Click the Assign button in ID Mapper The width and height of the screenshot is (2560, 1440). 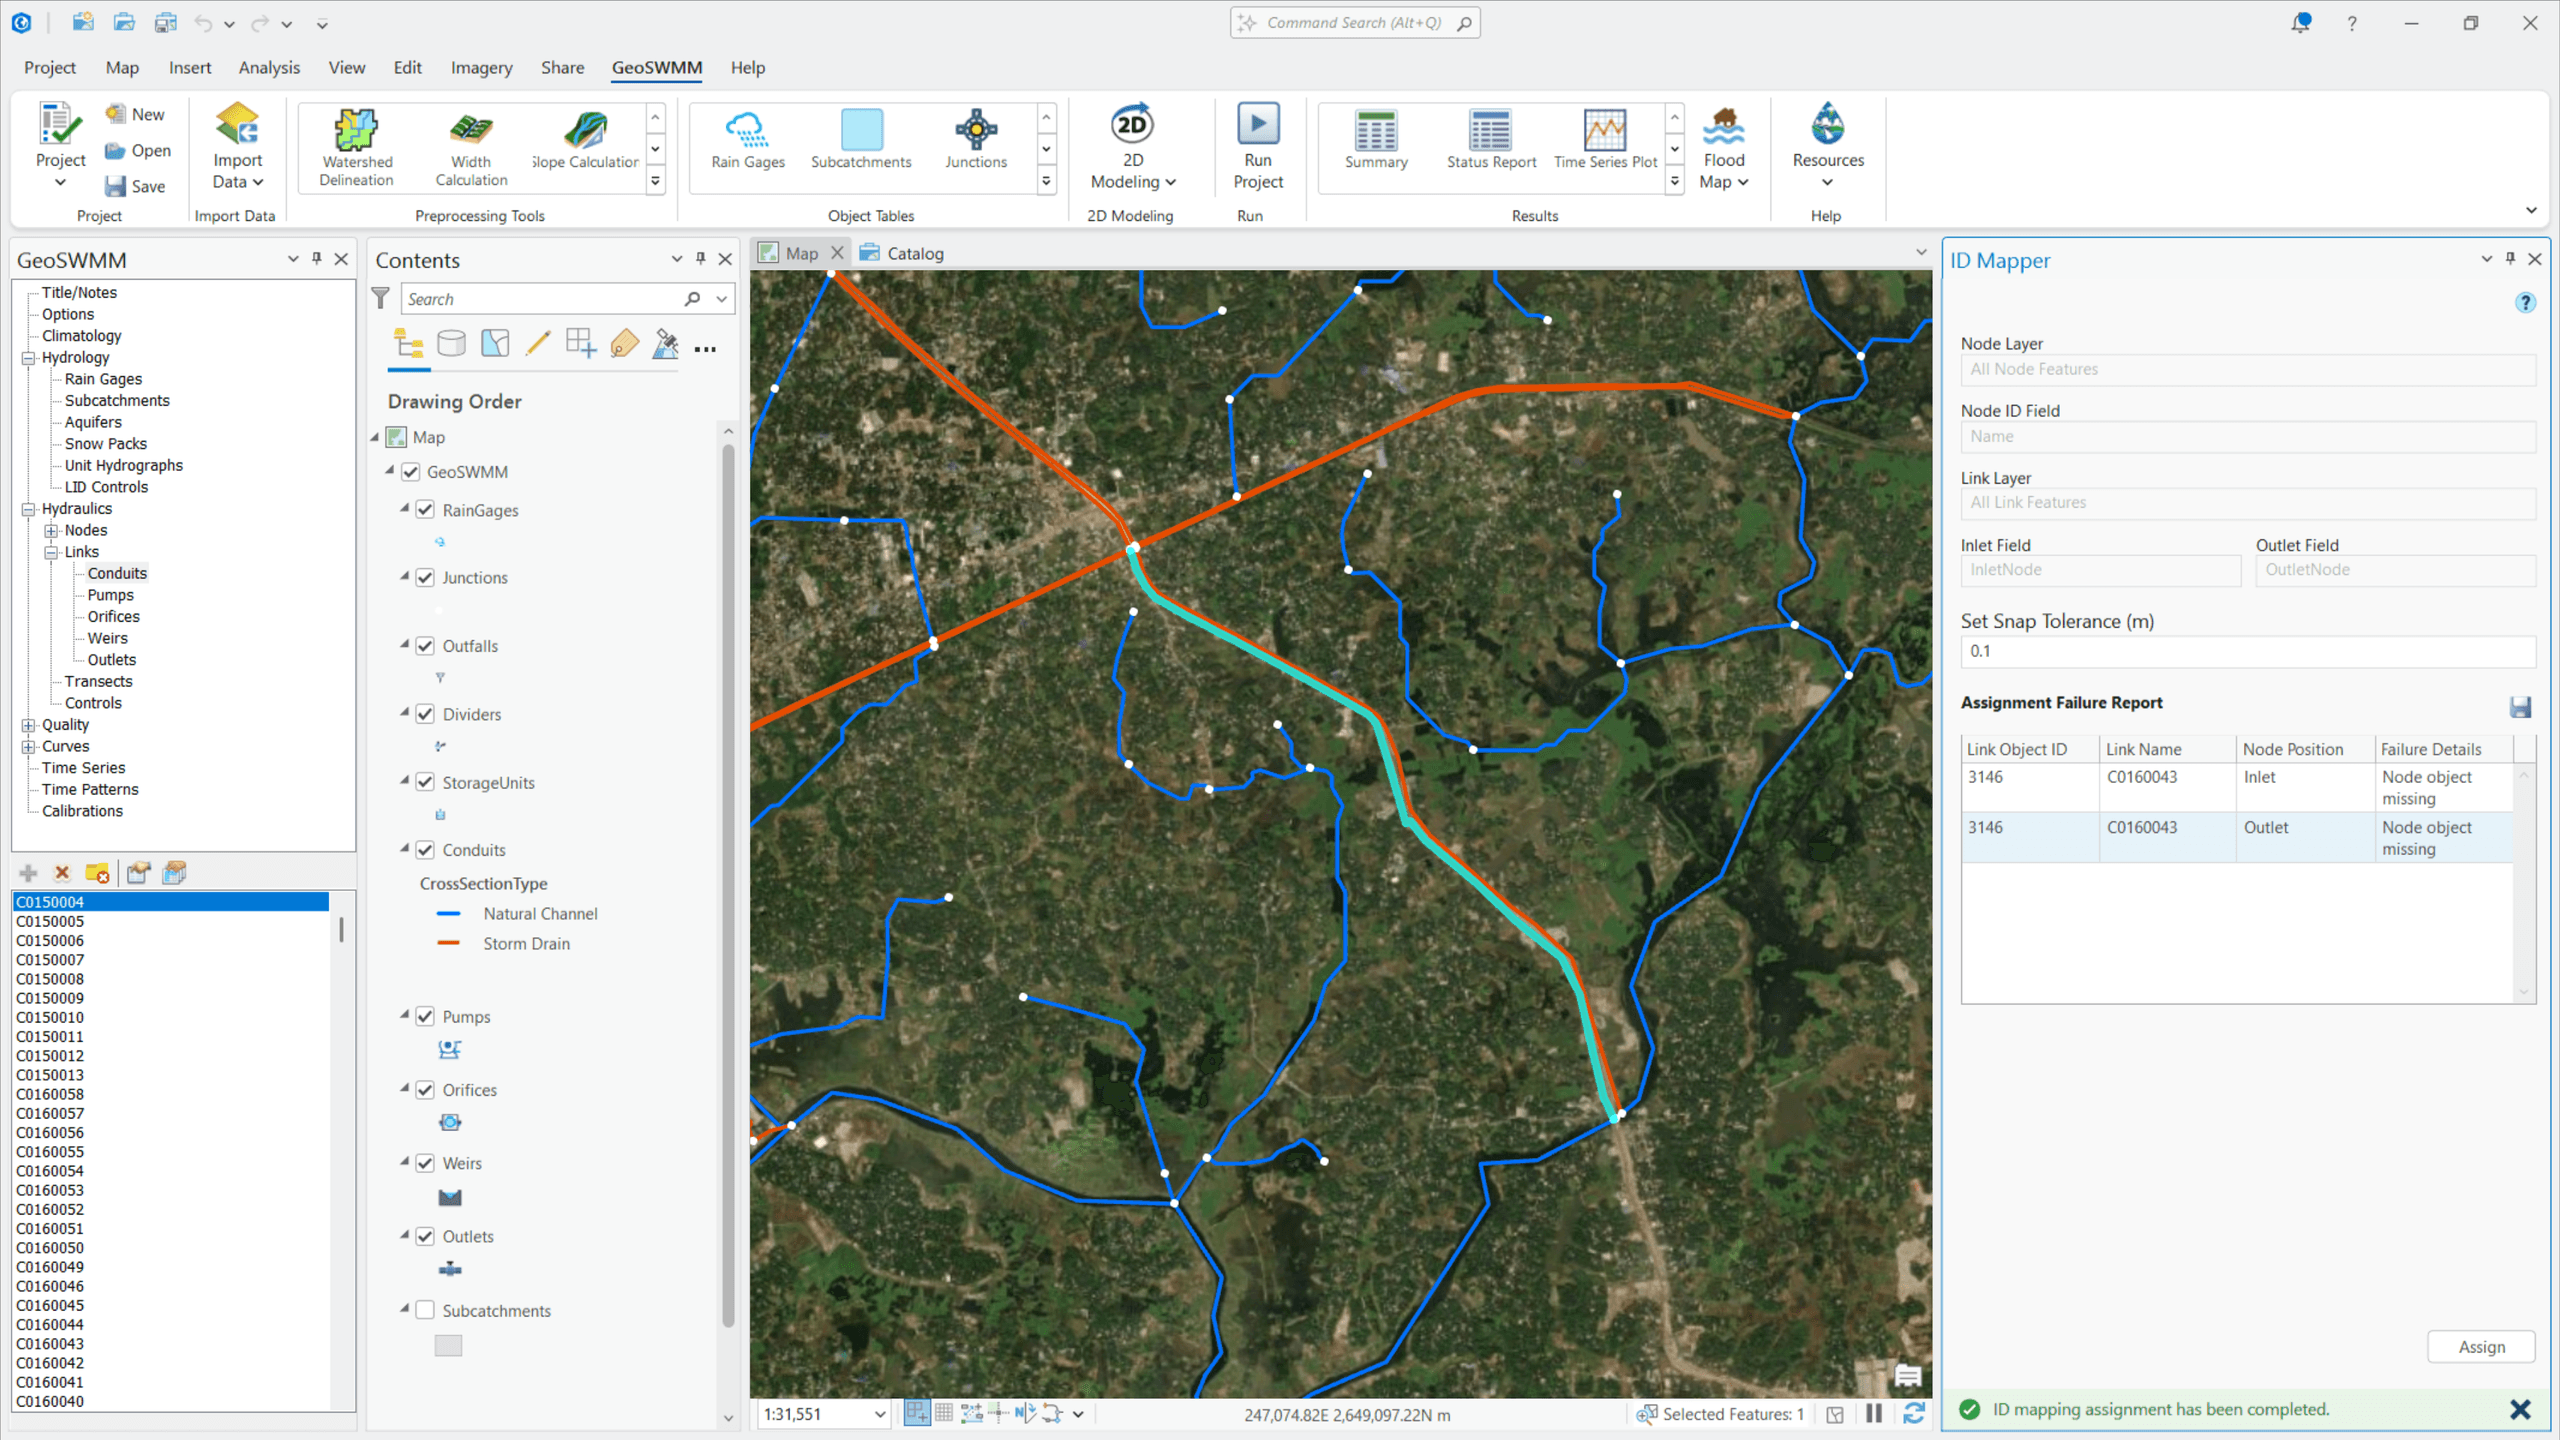click(x=2481, y=1346)
